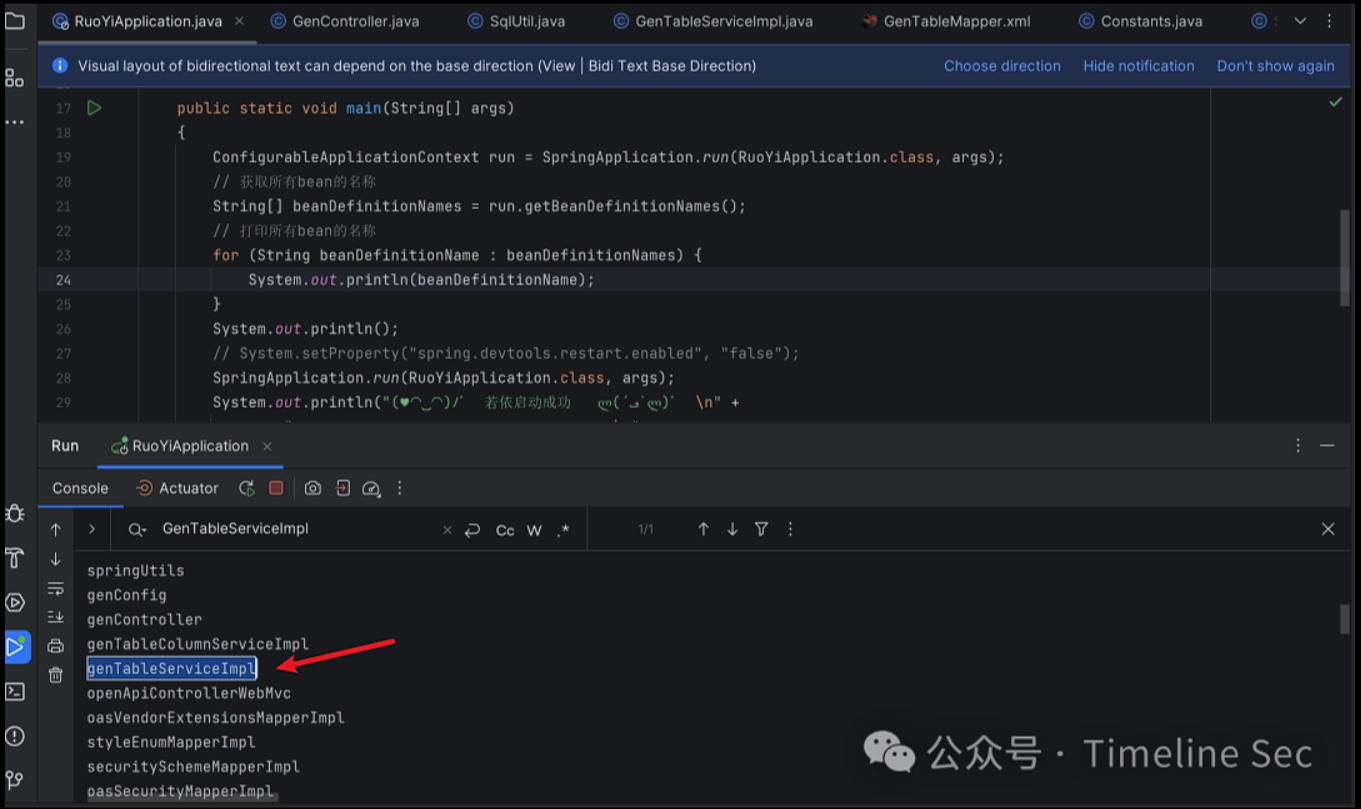Viewport: 1361px width, 809px height.
Task: Click Hide notification link
Action: tap(1138, 66)
